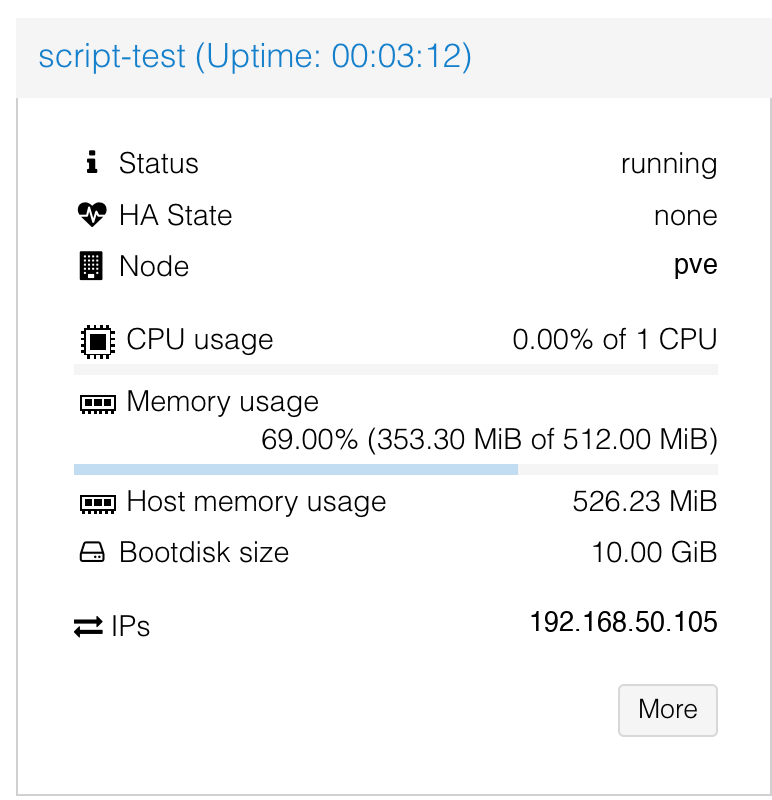Click the Memory usage progress bar

pyautogui.click(x=396, y=469)
